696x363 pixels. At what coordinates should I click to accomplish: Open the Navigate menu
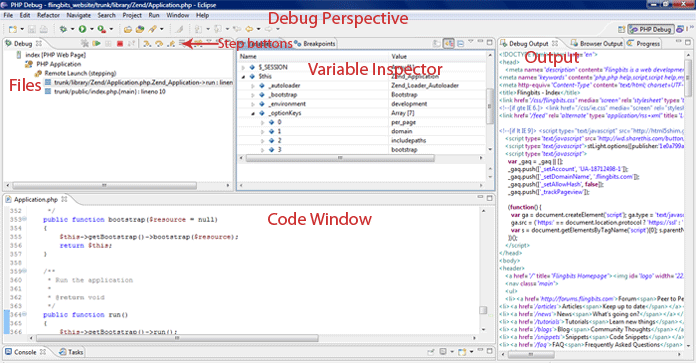tap(79, 15)
